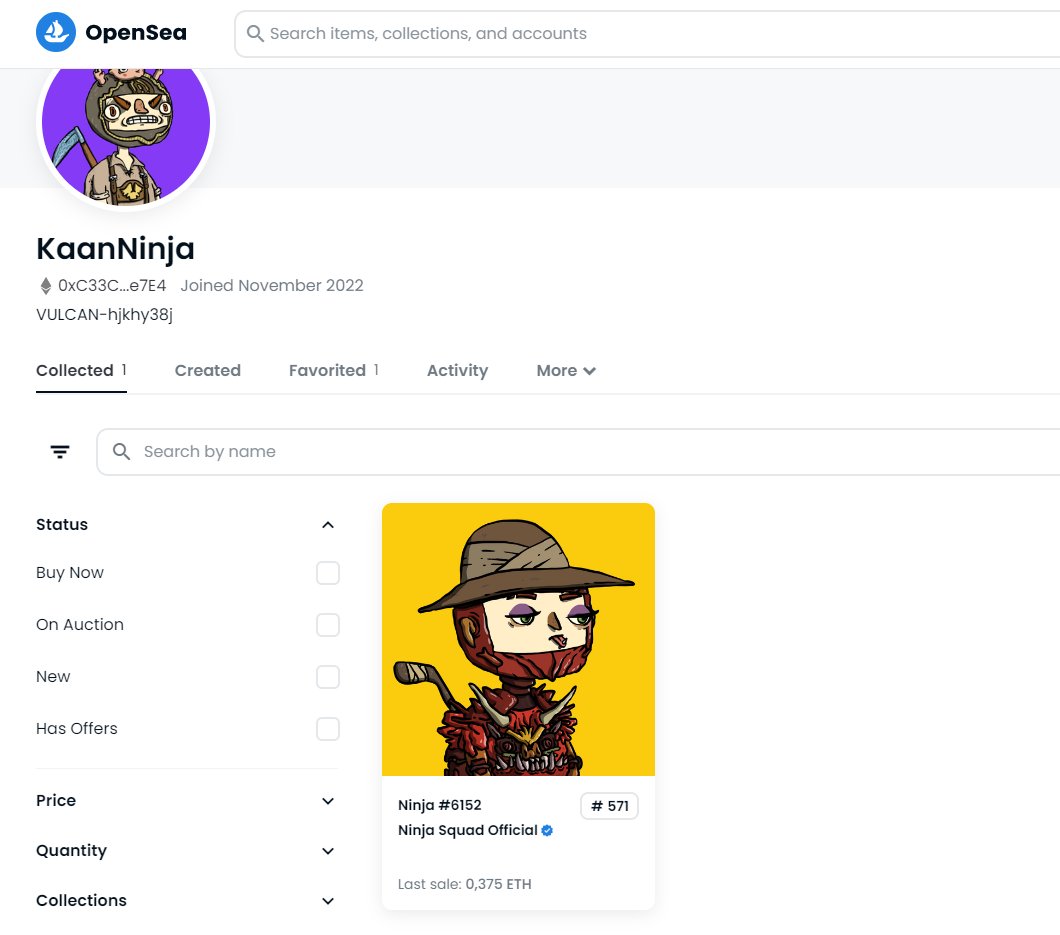Click the verified badge next to Ninja Squad Official
1060x935 pixels.
coord(545,830)
